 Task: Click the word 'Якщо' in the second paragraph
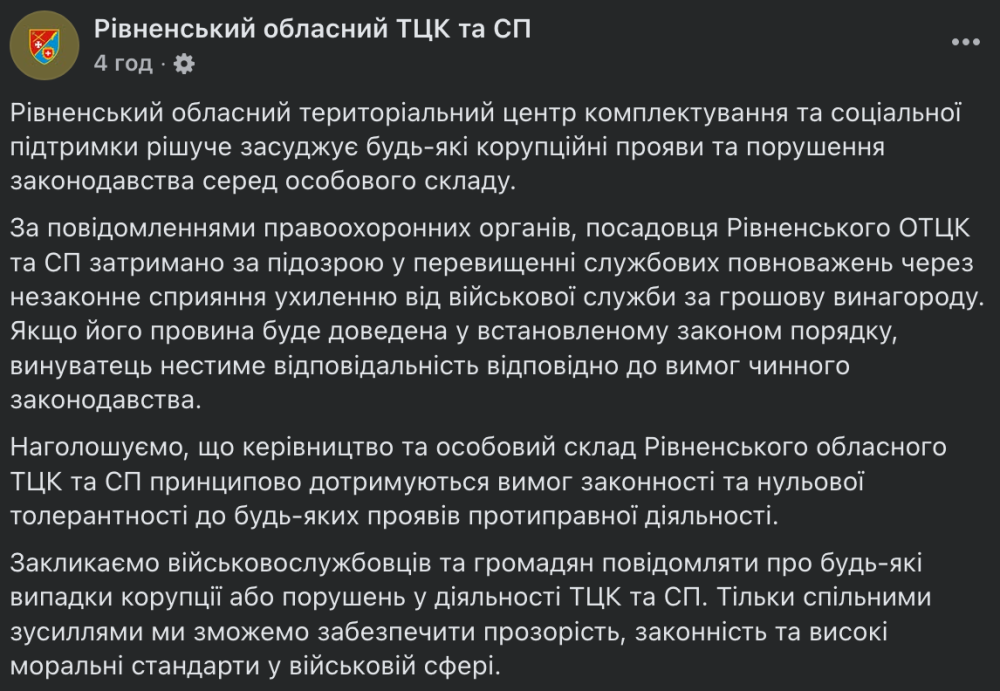tap(42, 332)
